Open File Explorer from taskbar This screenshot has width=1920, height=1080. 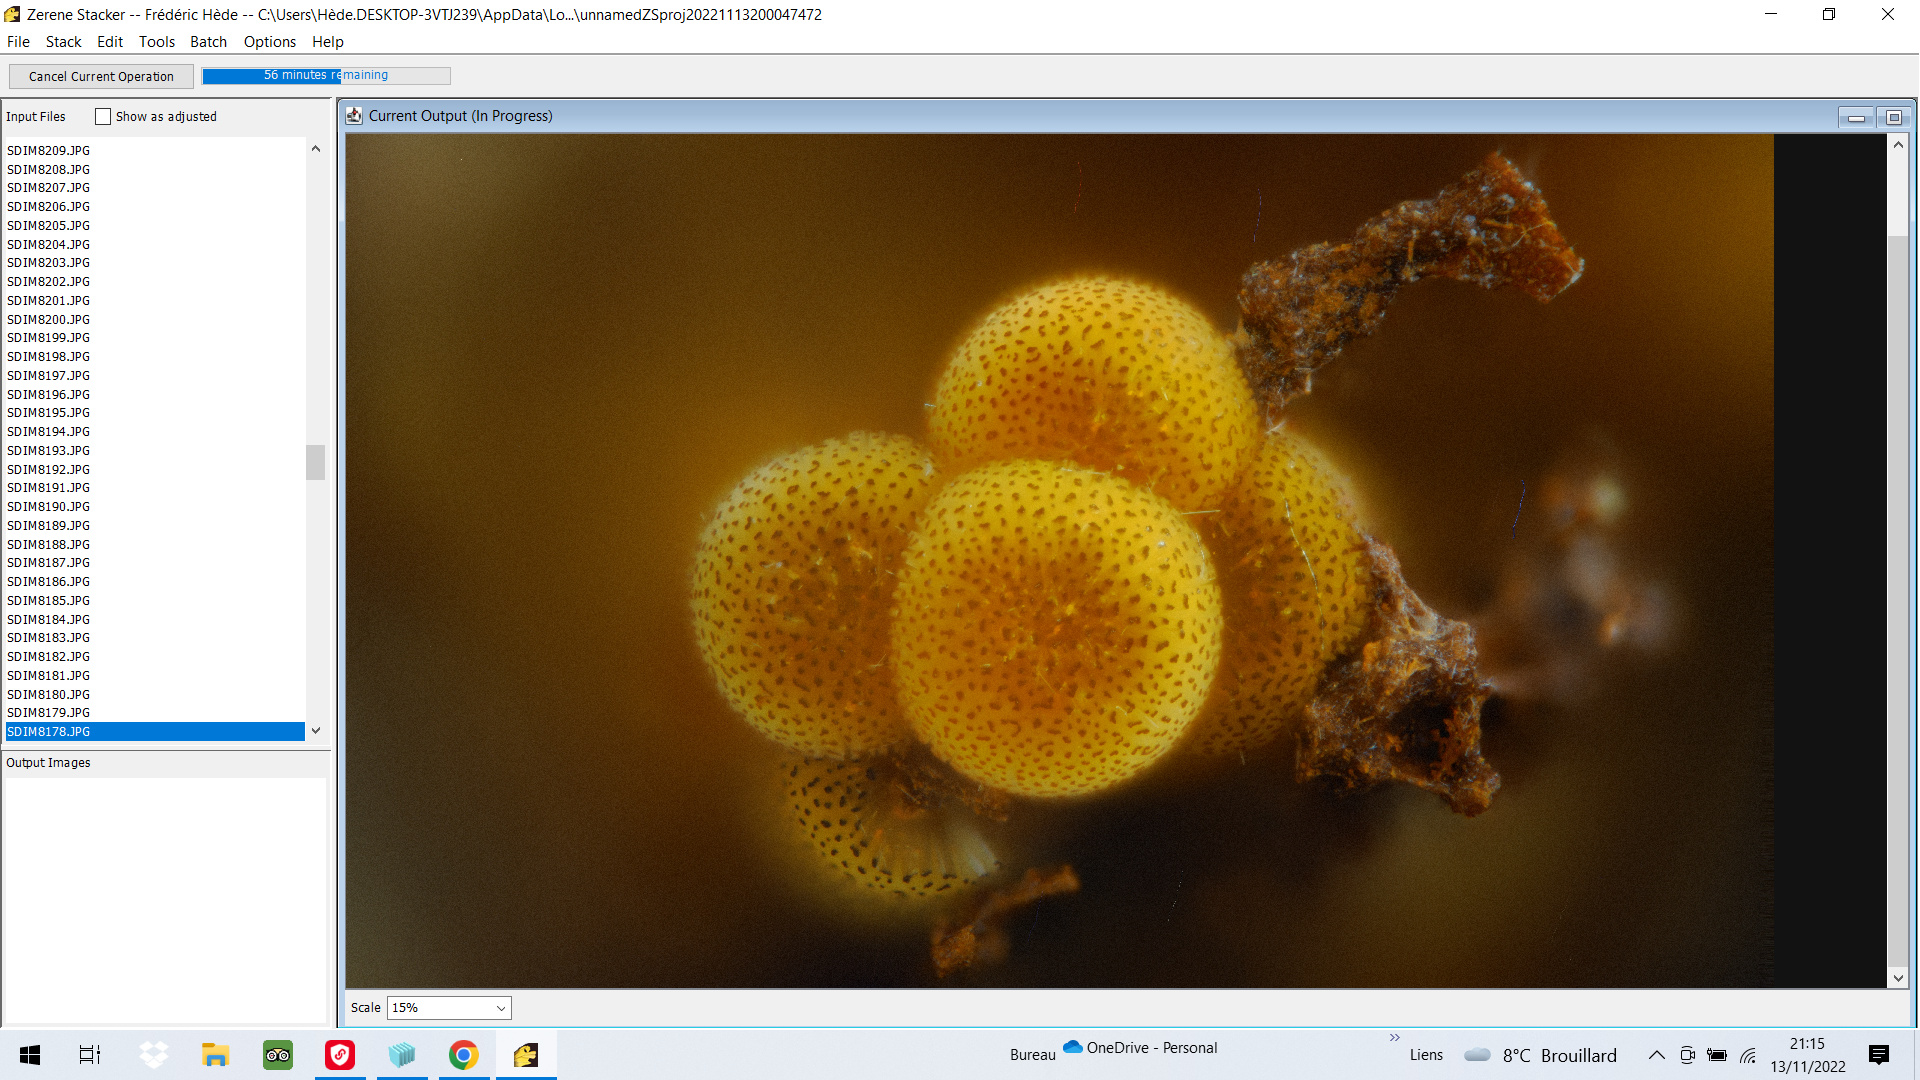[215, 1055]
